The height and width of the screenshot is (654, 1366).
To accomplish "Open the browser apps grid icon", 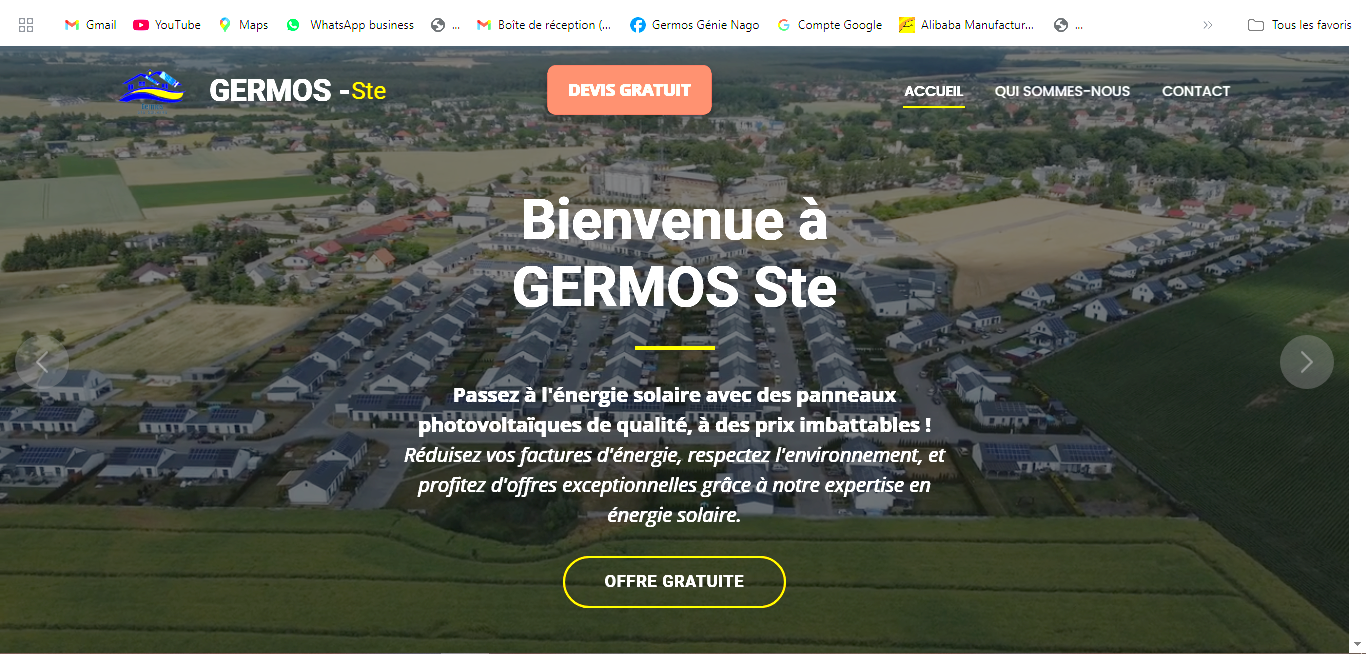I will [x=26, y=25].
